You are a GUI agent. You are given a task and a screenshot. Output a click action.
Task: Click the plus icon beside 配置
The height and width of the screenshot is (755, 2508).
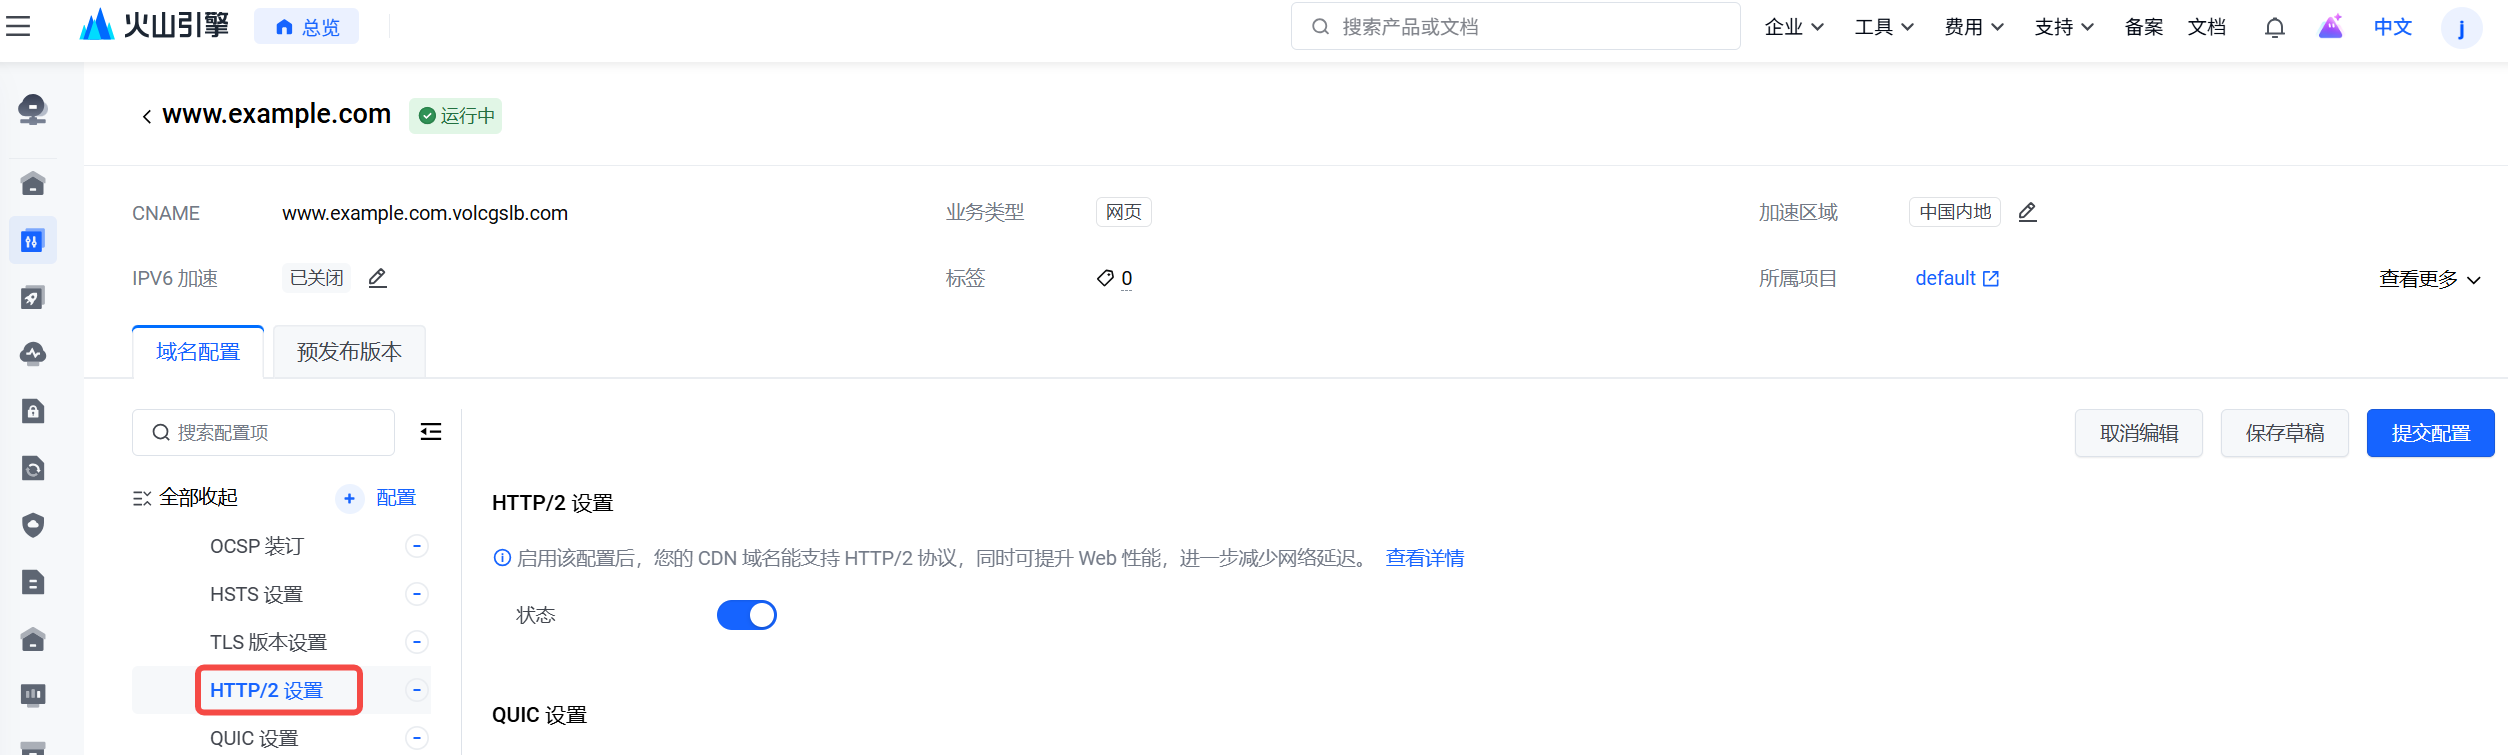click(x=349, y=498)
